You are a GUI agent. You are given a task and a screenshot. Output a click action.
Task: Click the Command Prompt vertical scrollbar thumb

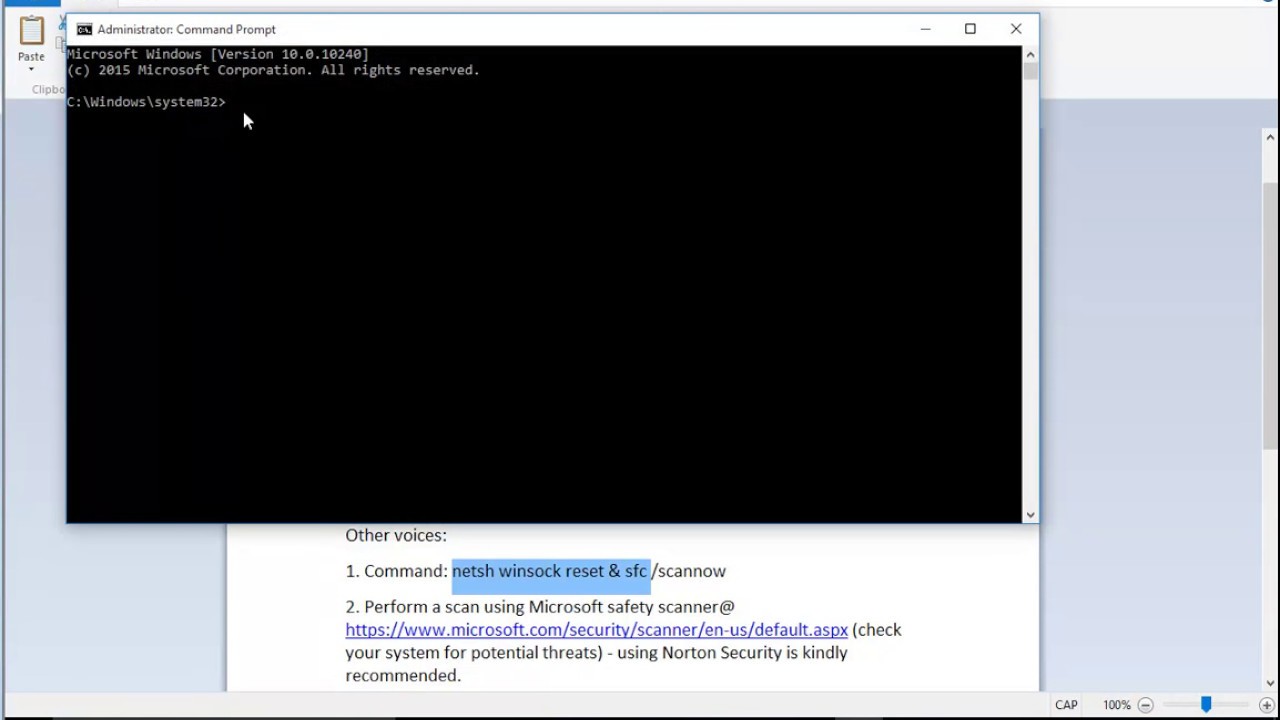1030,71
